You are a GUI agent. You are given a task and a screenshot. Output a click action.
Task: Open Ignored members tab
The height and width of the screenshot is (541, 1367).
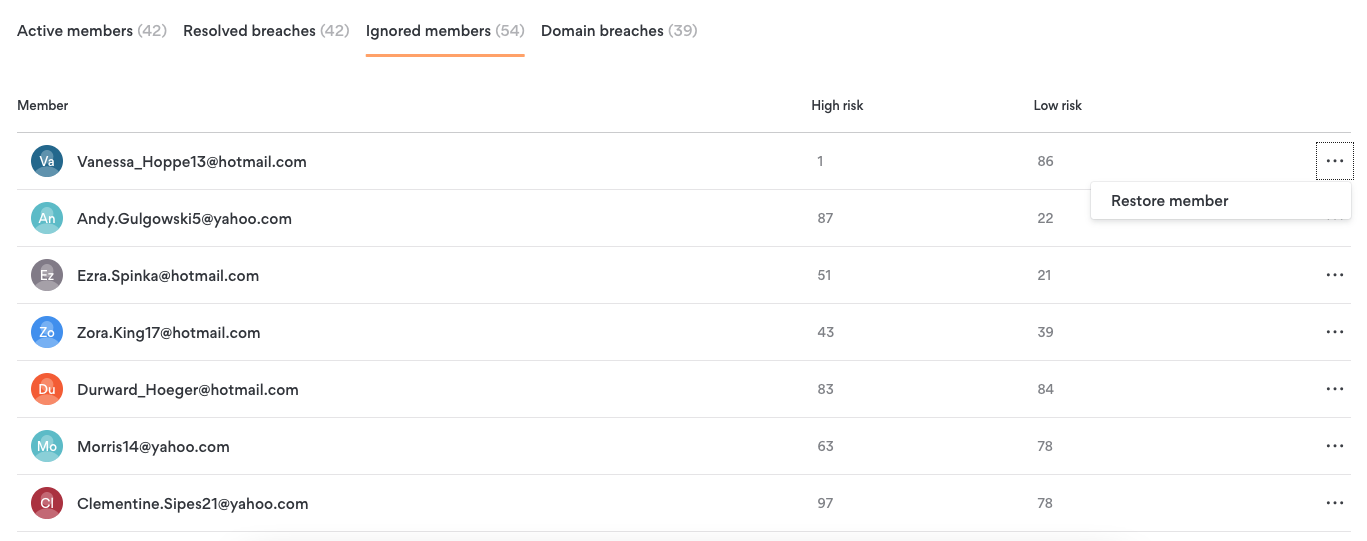(445, 31)
